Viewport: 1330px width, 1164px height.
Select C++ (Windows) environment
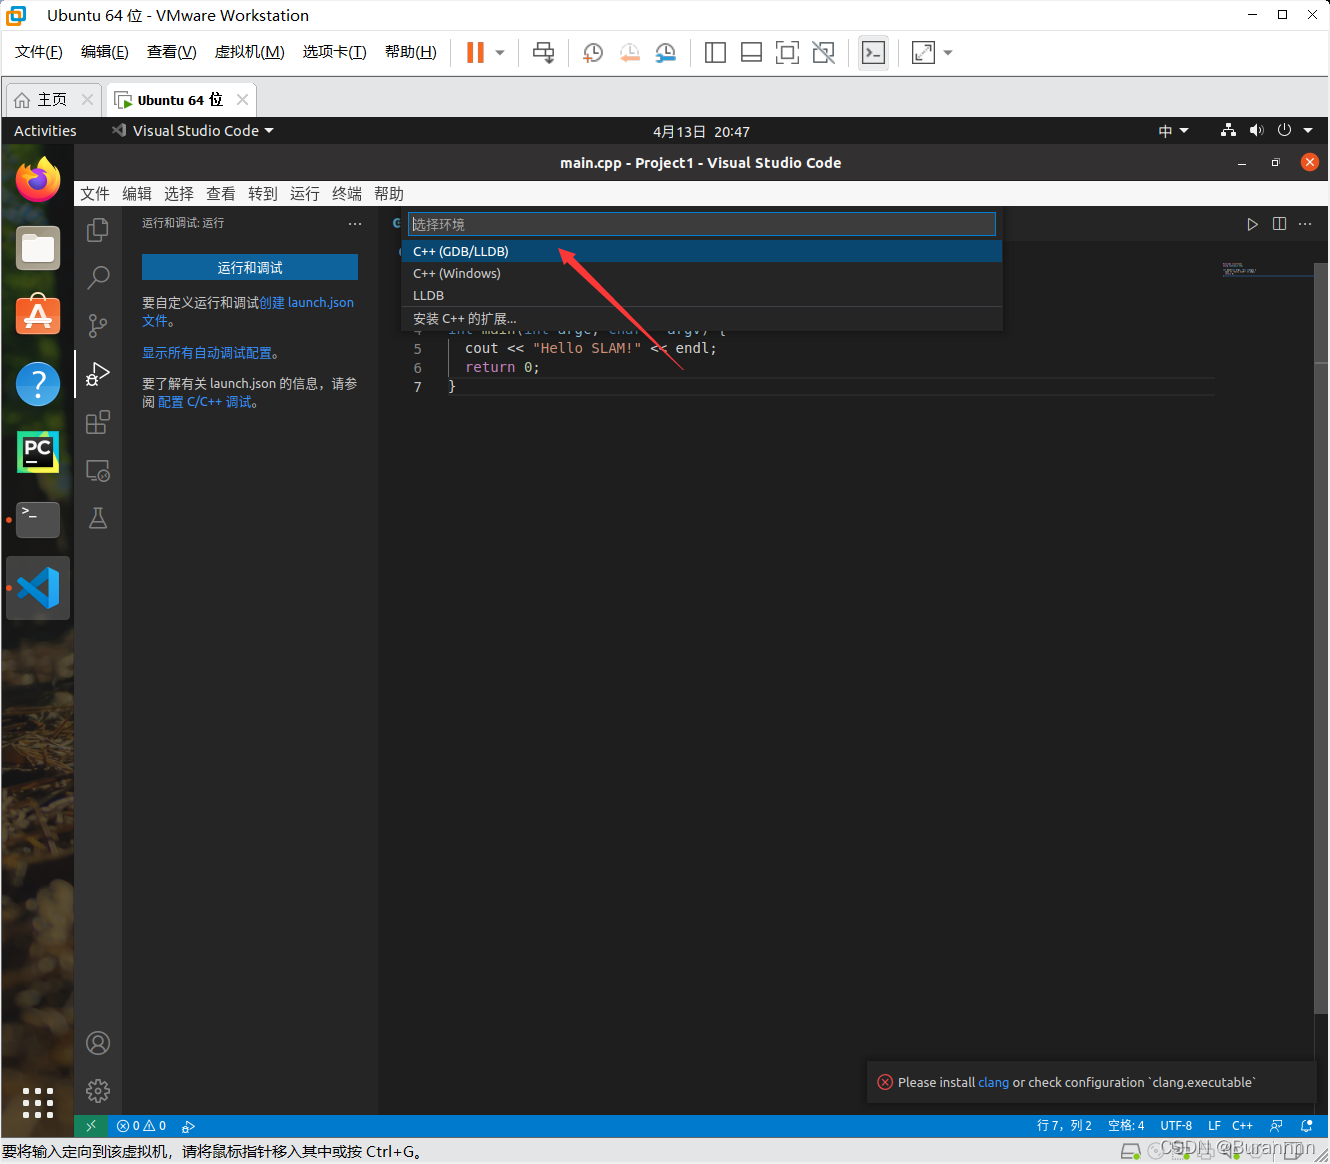click(702, 273)
